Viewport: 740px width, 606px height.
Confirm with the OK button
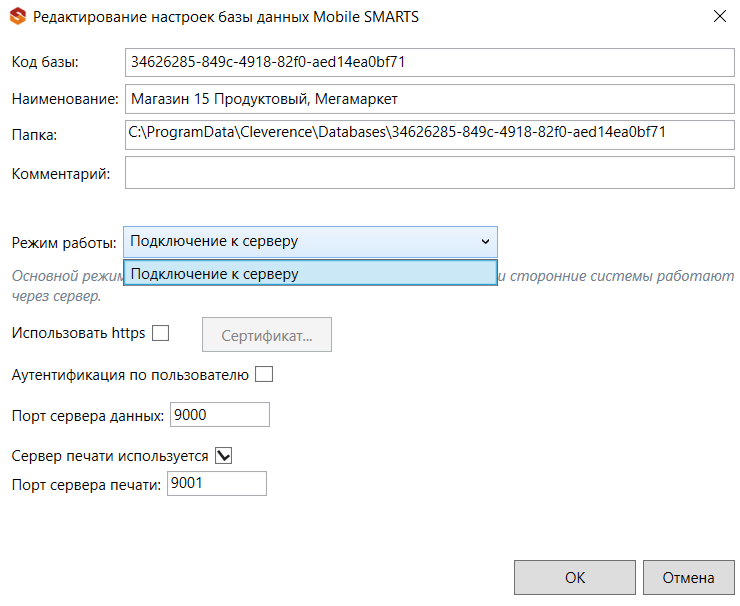click(575, 577)
